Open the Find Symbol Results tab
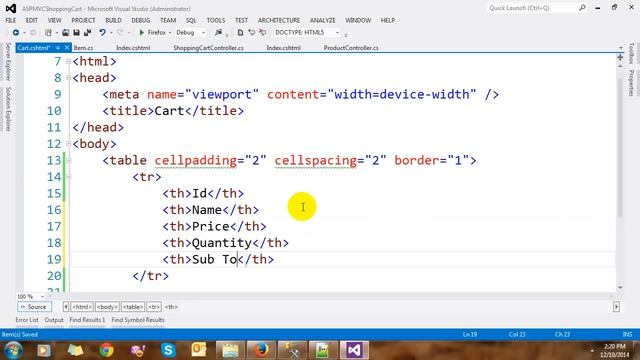 point(138,320)
